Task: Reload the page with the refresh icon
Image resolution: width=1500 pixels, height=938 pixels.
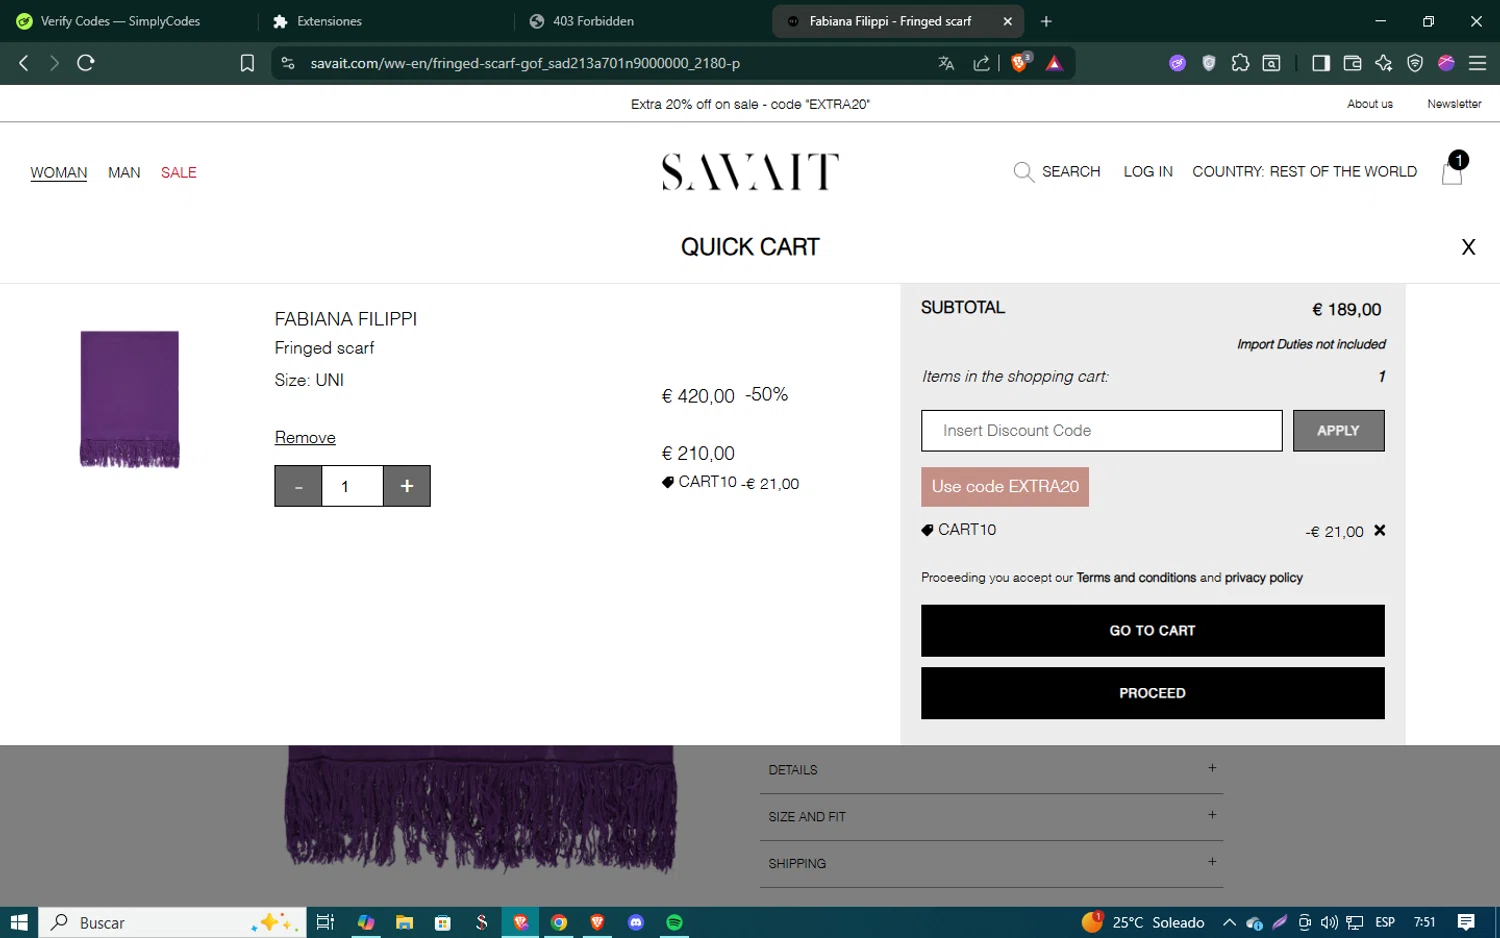Action: tap(86, 63)
